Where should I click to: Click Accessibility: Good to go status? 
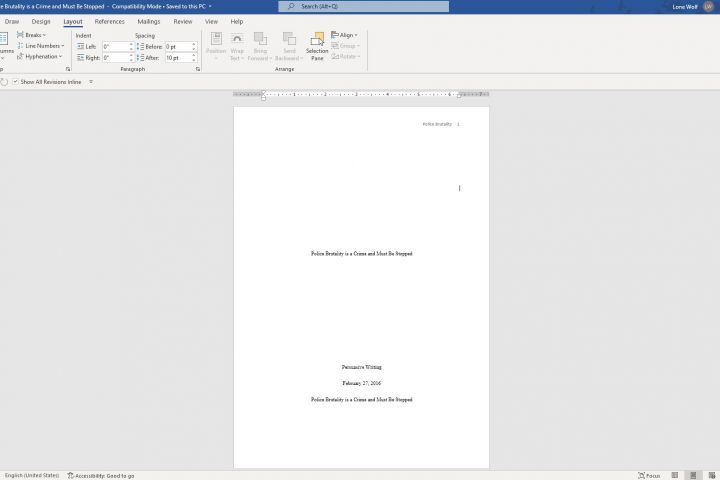(x=101, y=476)
